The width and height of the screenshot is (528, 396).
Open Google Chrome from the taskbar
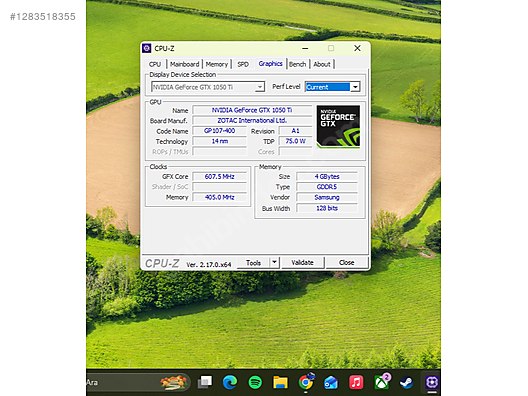[x=306, y=382]
